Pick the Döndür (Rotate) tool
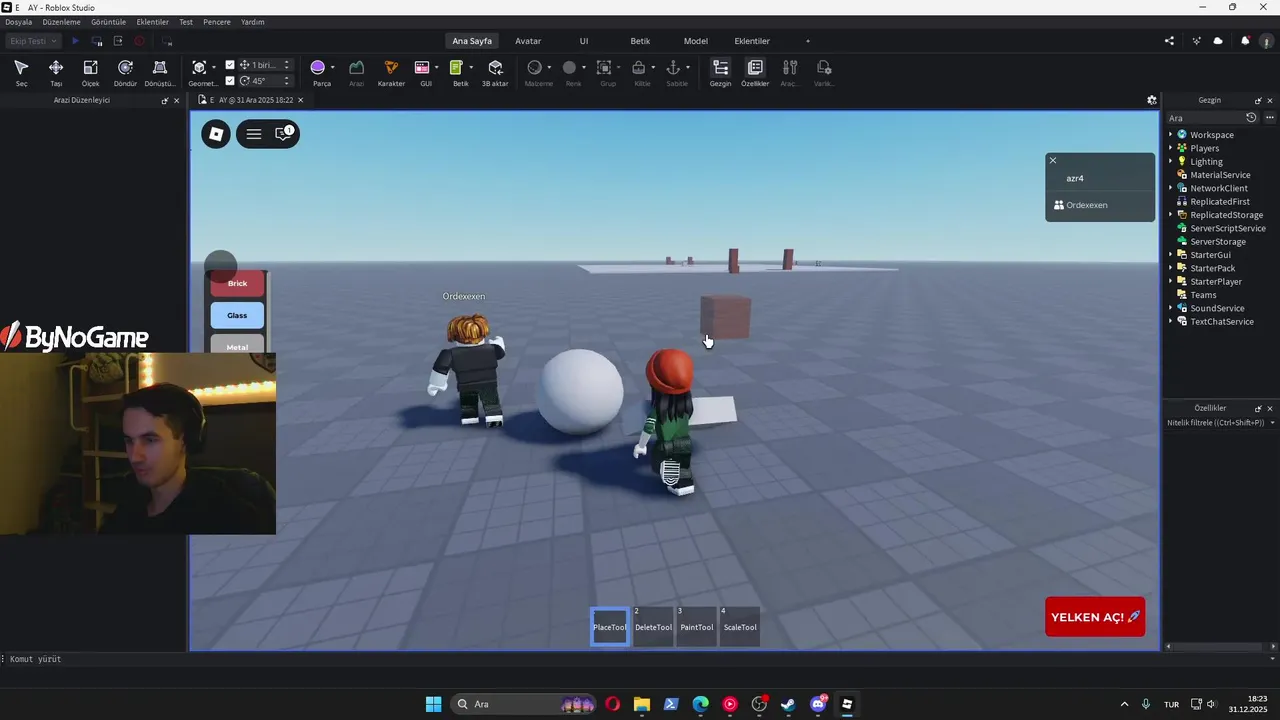 (125, 72)
